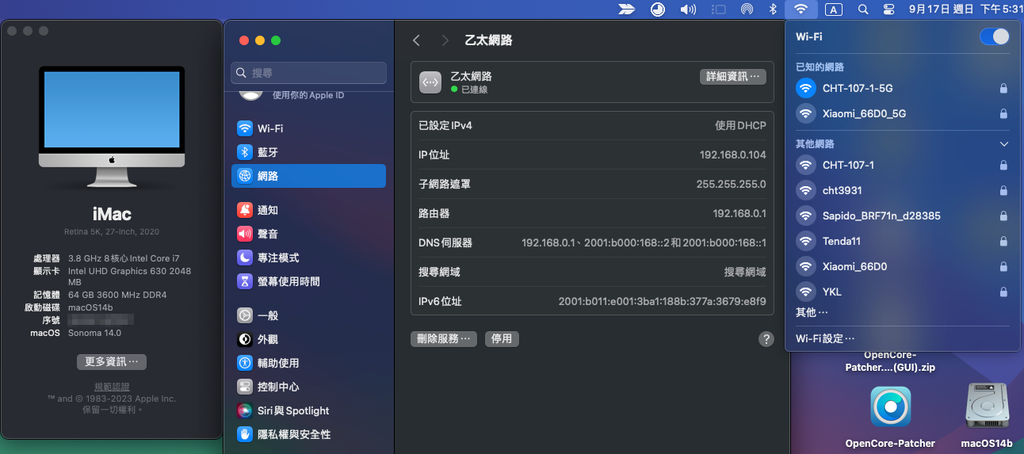Screen dimensions: 1024x454
Task: Click 使用 DHCP value
Action: pos(741,125)
